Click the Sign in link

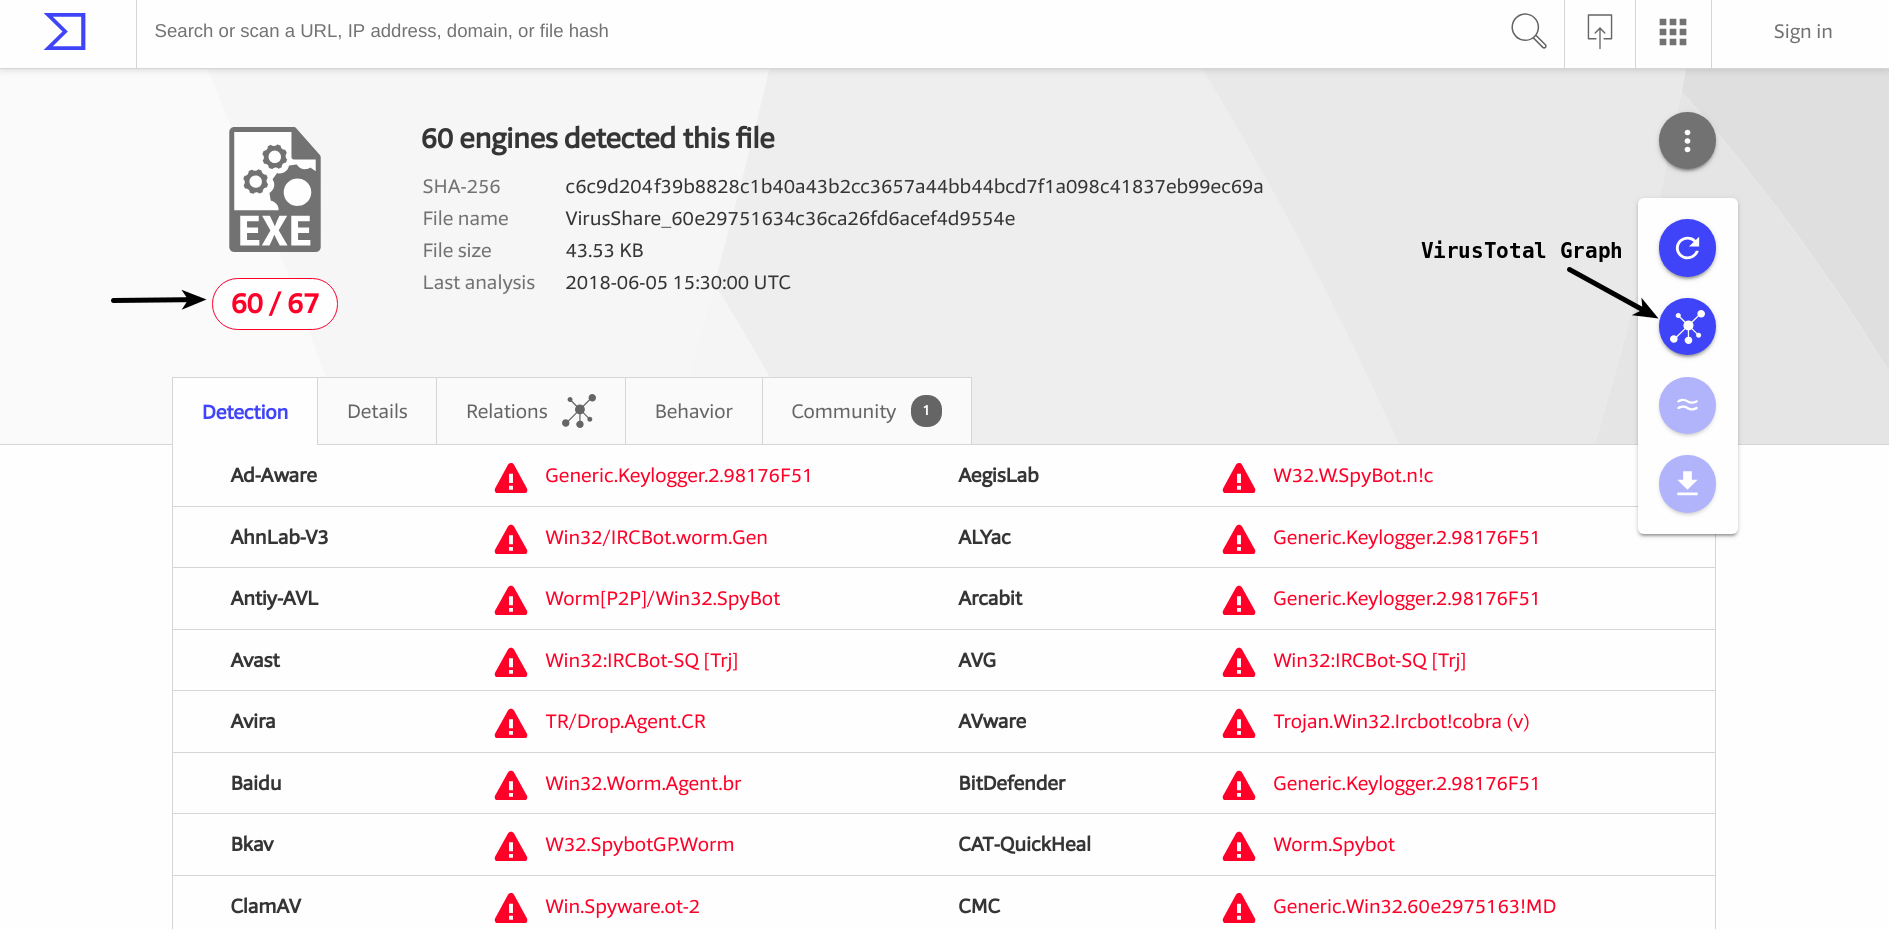[1802, 32]
